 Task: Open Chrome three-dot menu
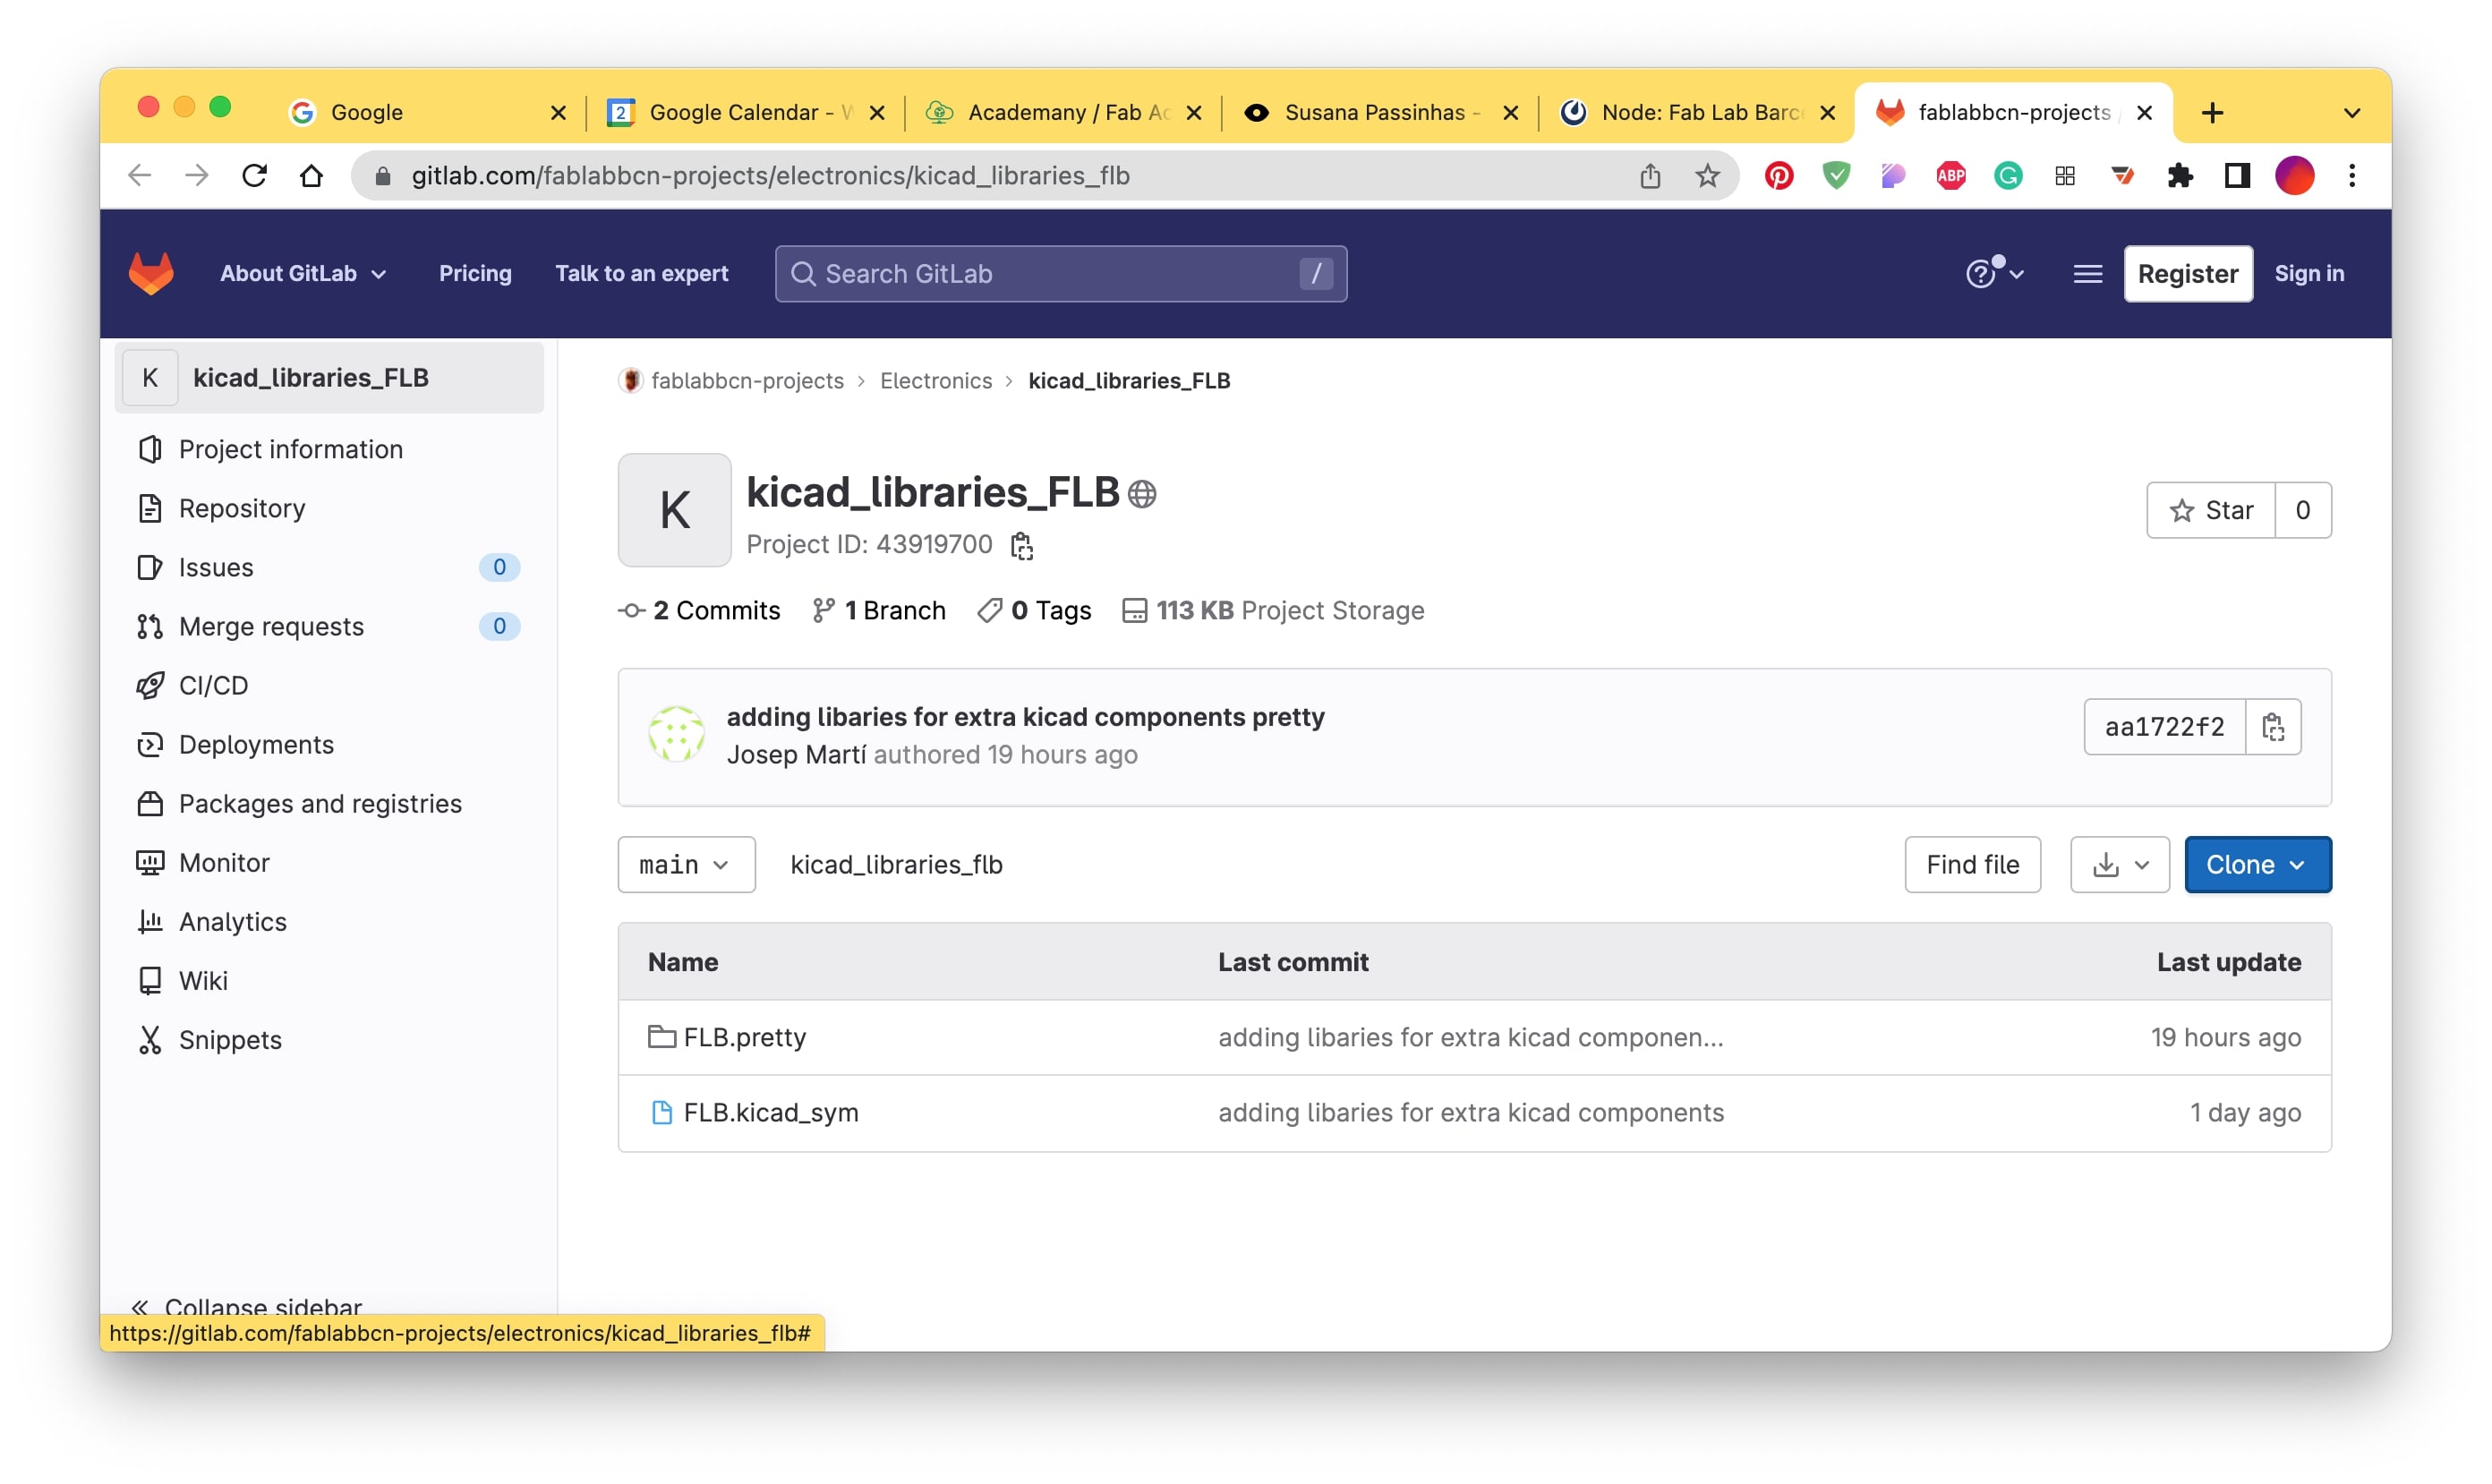tap(2352, 176)
